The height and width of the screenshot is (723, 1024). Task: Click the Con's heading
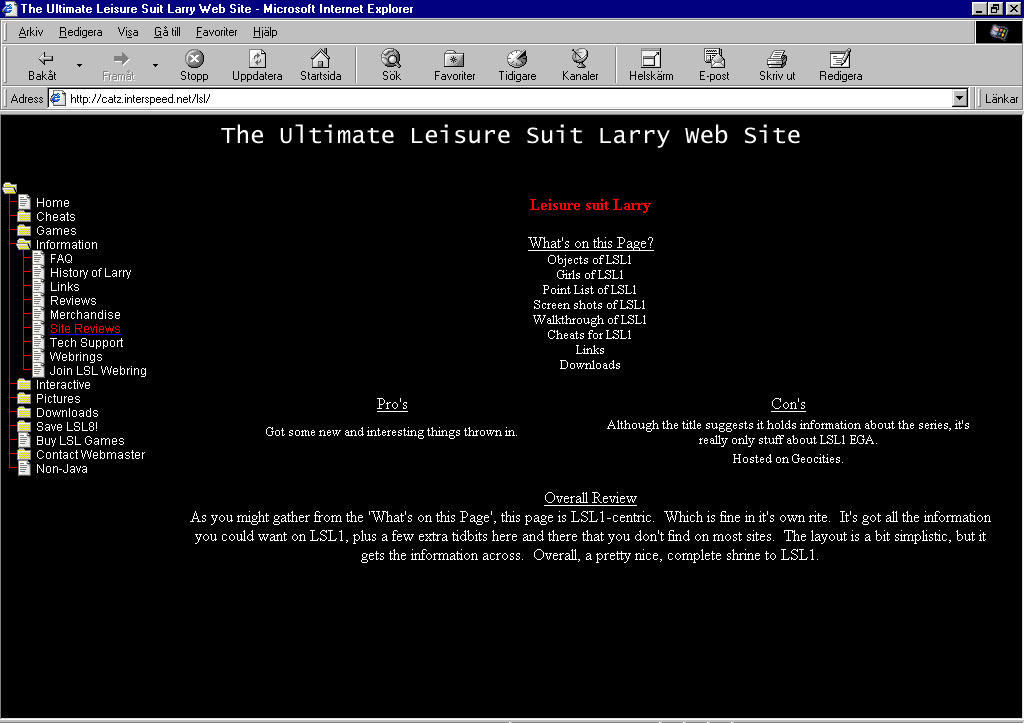(x=788, y=404)
